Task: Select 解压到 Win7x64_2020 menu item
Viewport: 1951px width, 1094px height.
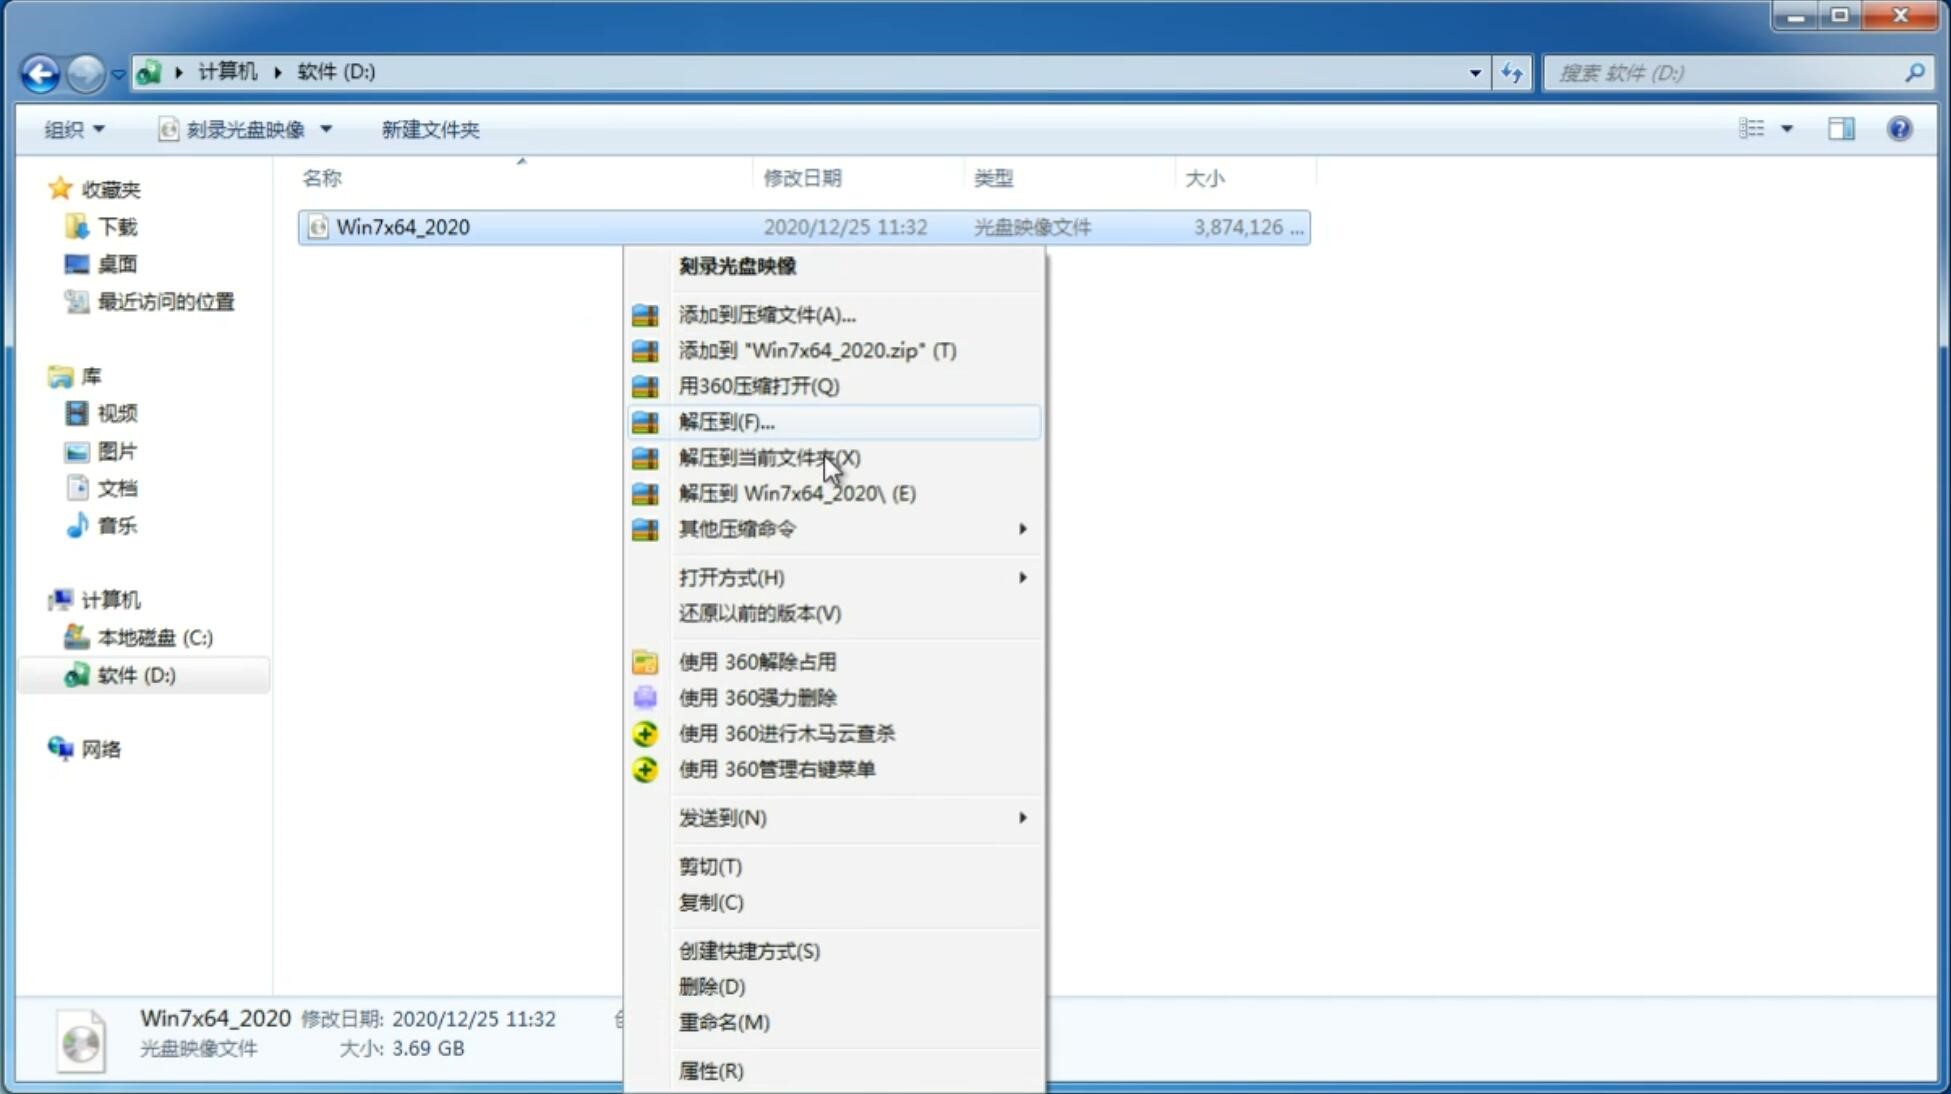Action: [797, 492]
